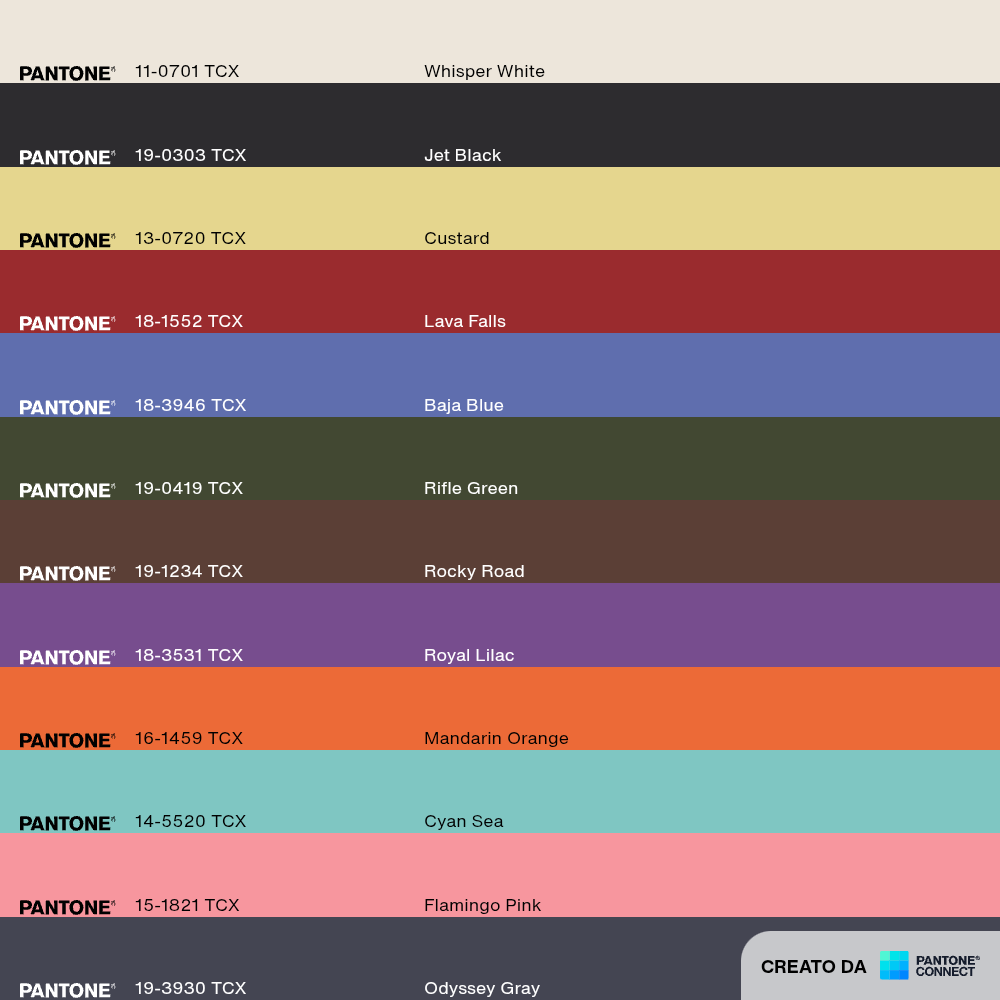
Task: Select the Jet Black color band
Action: 500,125
